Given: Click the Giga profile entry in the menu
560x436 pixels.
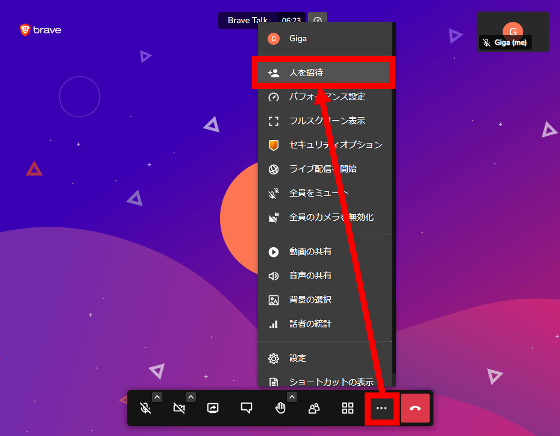Looking at the screenshot, I should point(325,39).
